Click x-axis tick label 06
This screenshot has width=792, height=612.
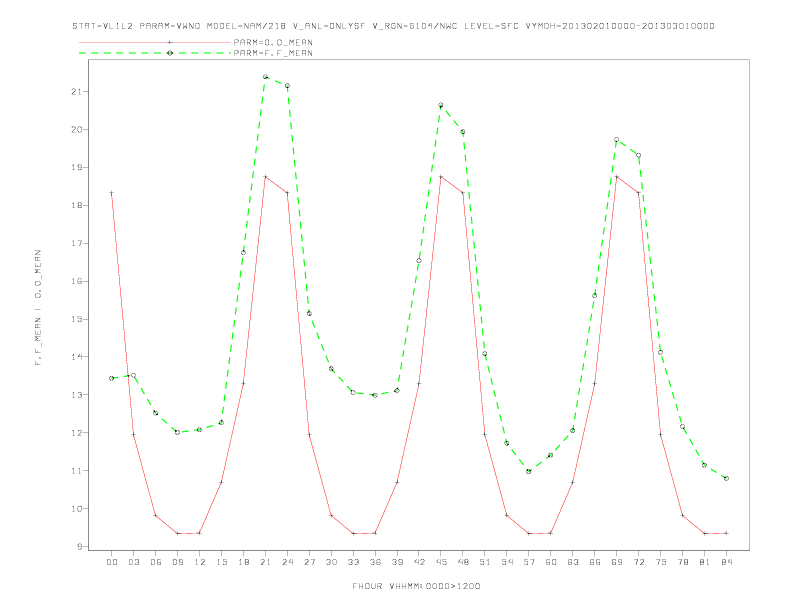click(156, 562)
